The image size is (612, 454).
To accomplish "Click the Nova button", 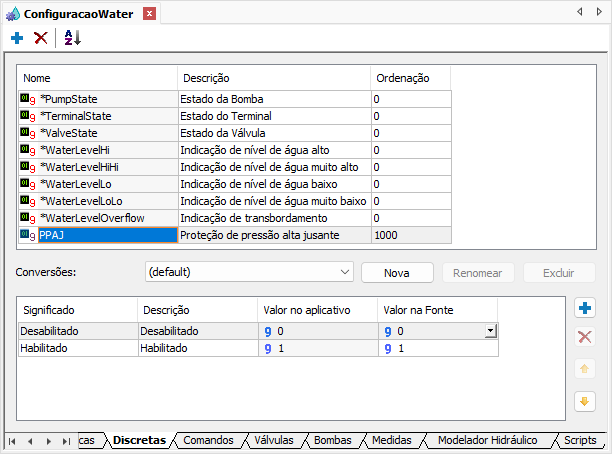I will [x=396, y=272].
